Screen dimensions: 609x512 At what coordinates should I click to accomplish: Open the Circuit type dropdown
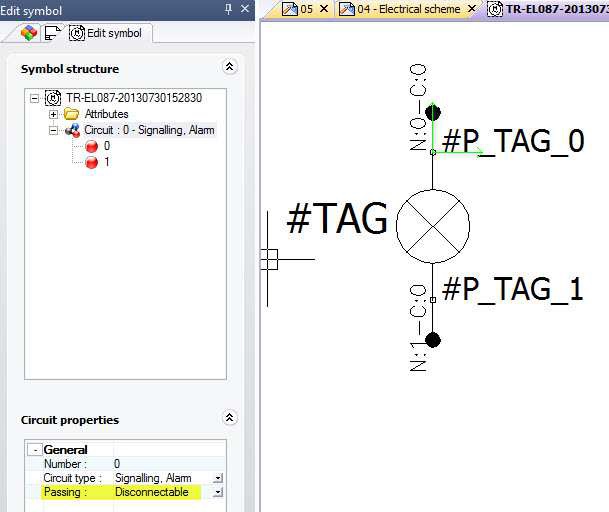point(218,478)
